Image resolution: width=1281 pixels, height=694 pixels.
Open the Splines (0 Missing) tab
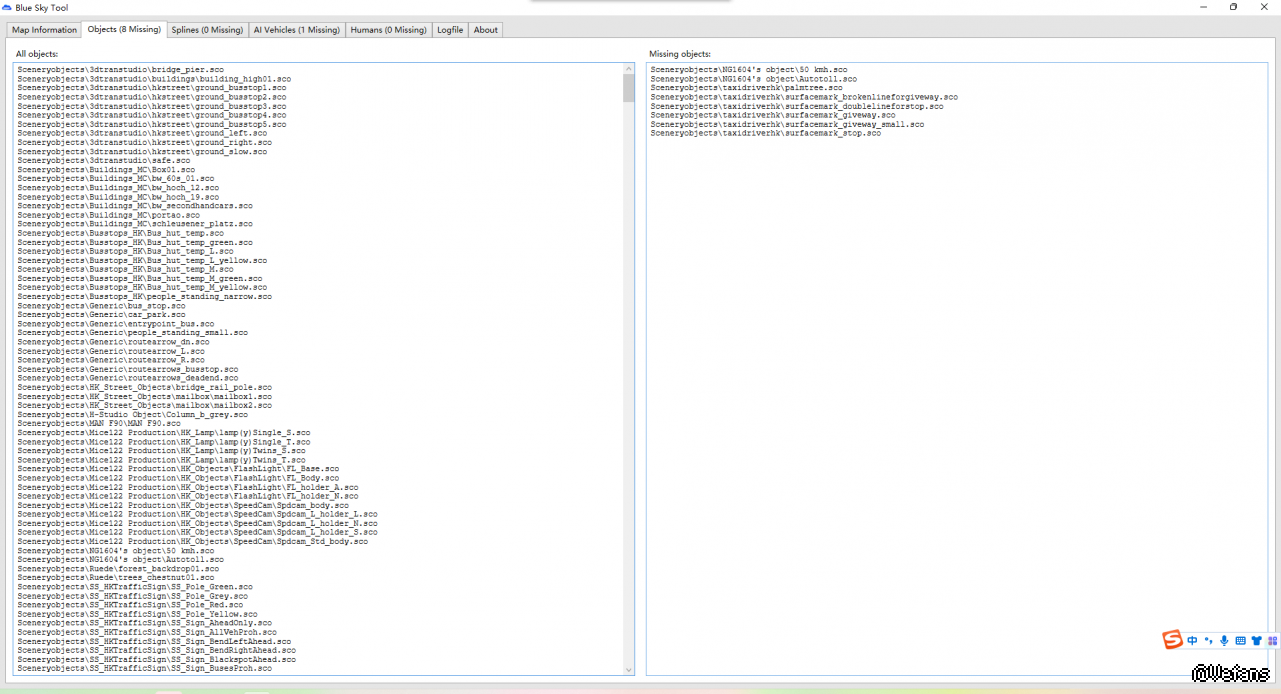(207, 30)
